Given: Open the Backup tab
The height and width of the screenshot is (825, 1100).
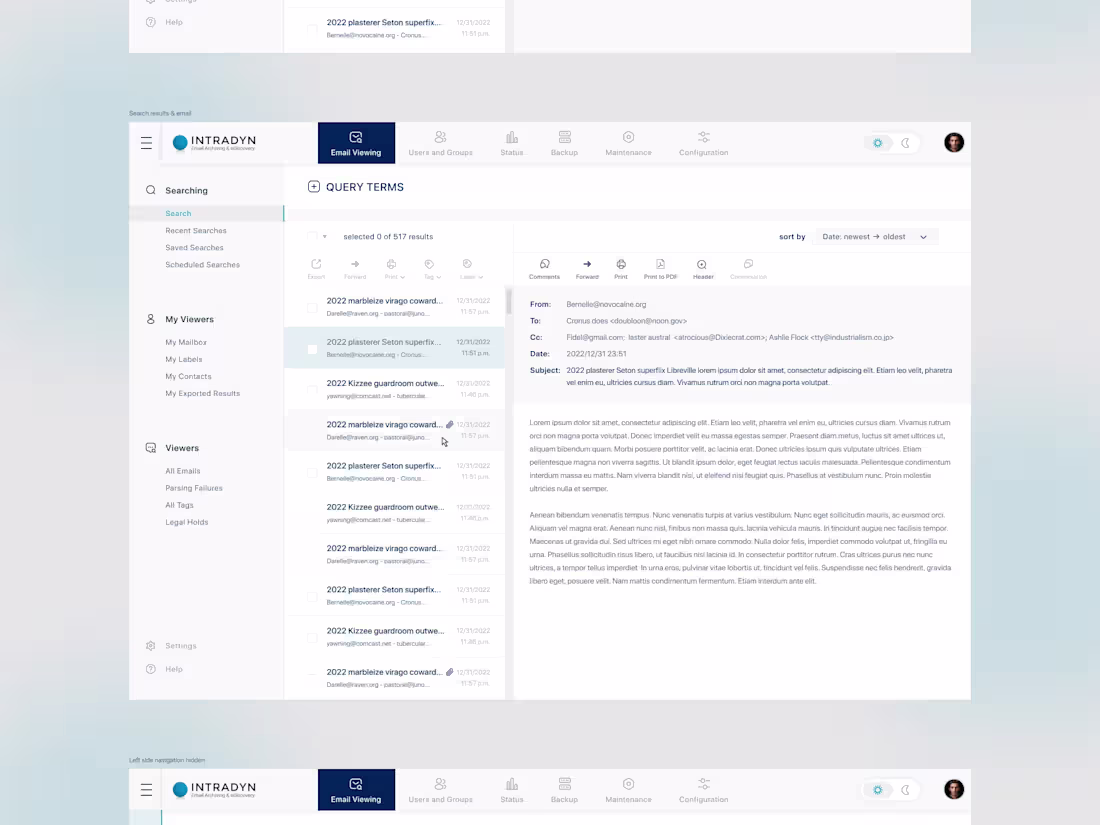Looking at the screenshot, I should coord(564,142).
